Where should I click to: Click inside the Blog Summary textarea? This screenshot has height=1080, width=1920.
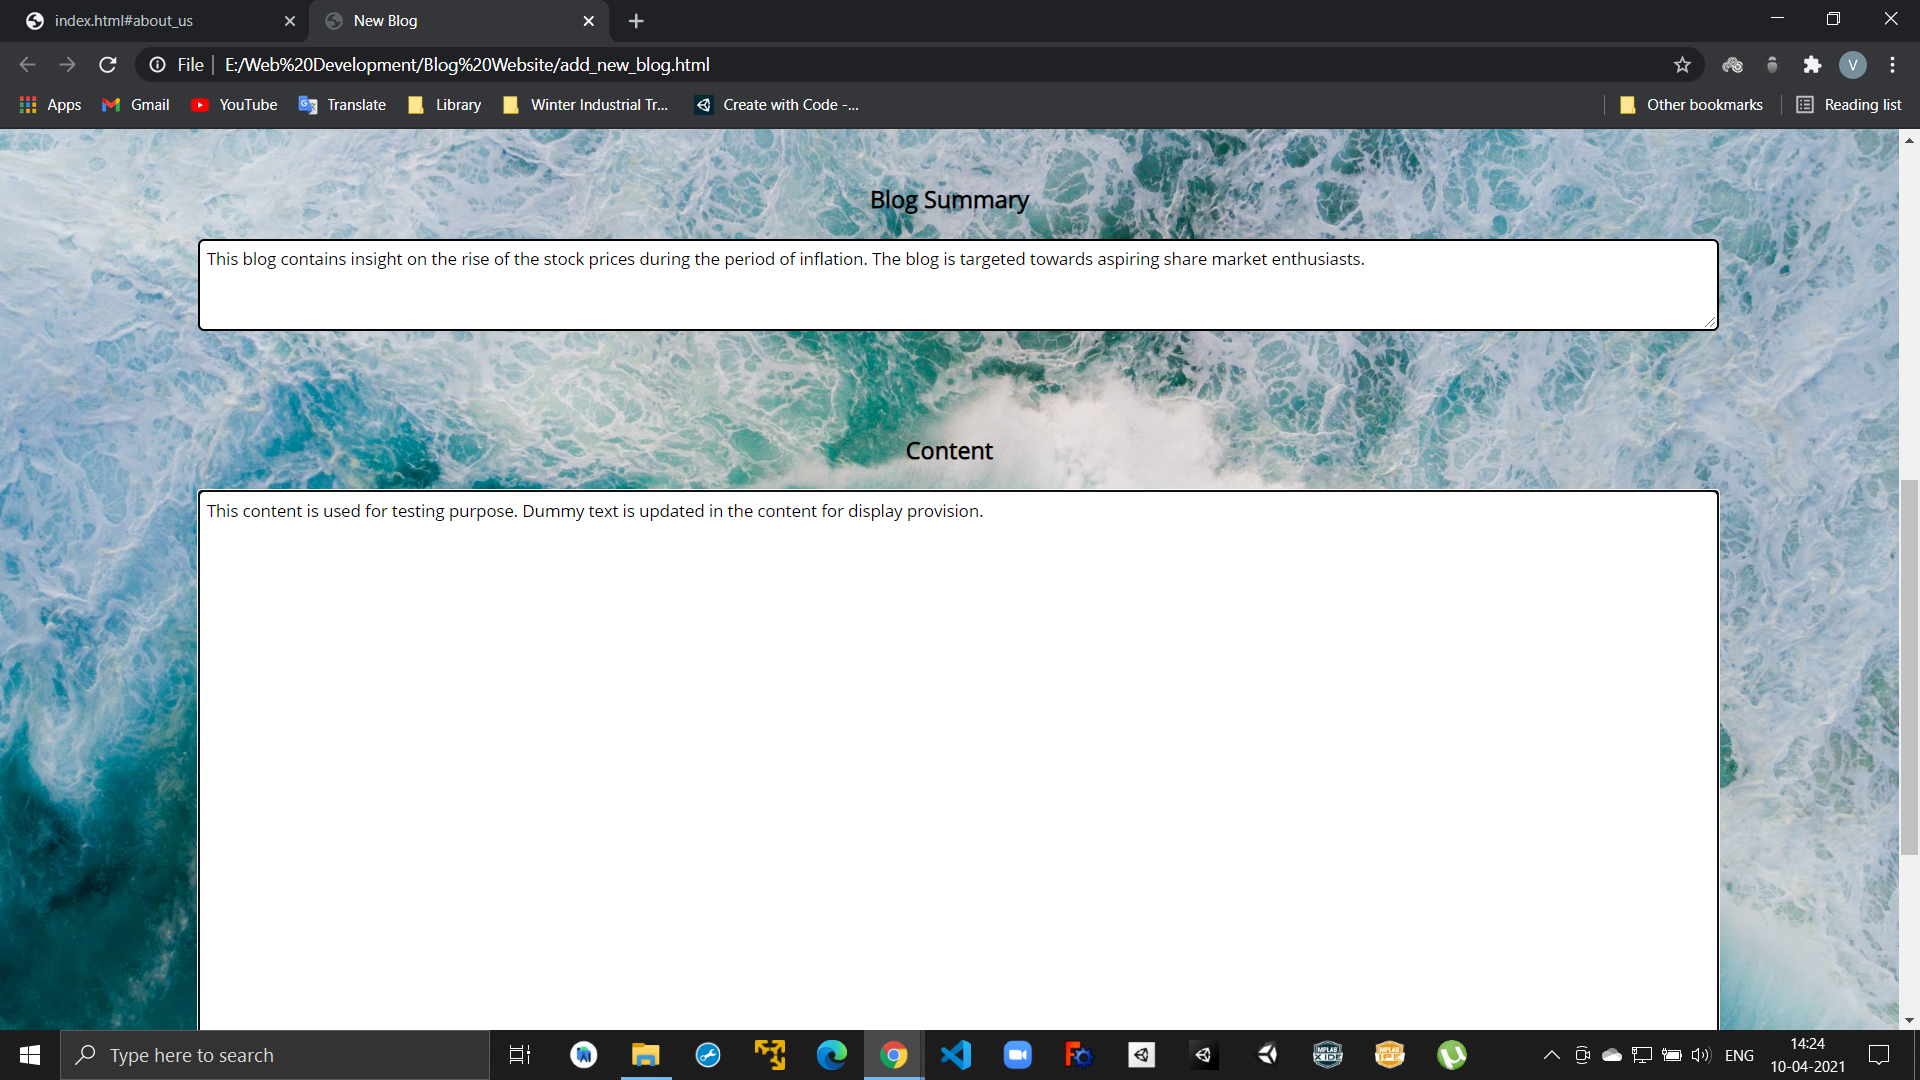pos(958,285)
